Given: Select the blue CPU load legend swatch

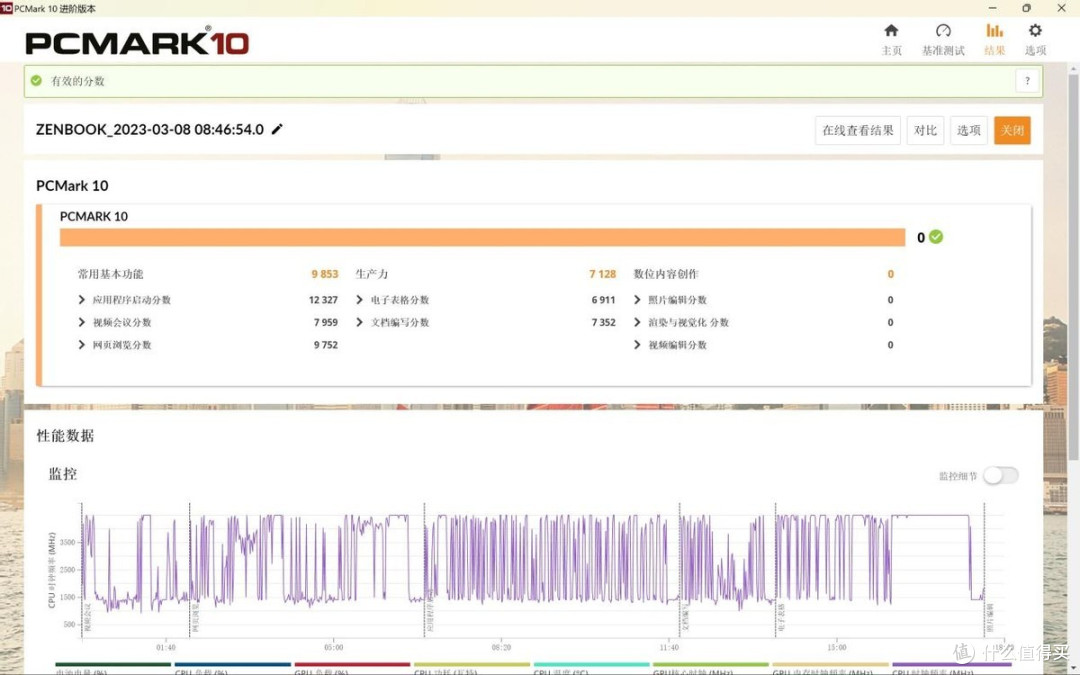Looking at the screenshot, I should click(x=233, y=665).
